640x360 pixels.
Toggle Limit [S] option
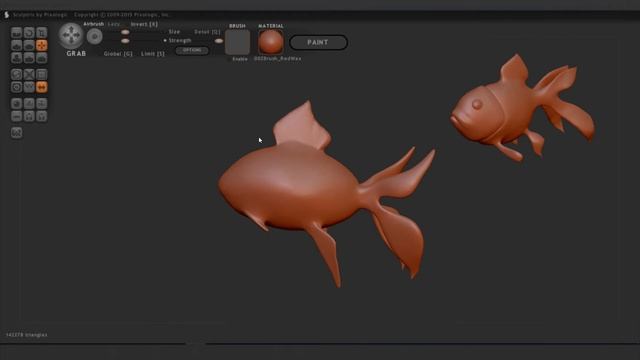point(153,54)
